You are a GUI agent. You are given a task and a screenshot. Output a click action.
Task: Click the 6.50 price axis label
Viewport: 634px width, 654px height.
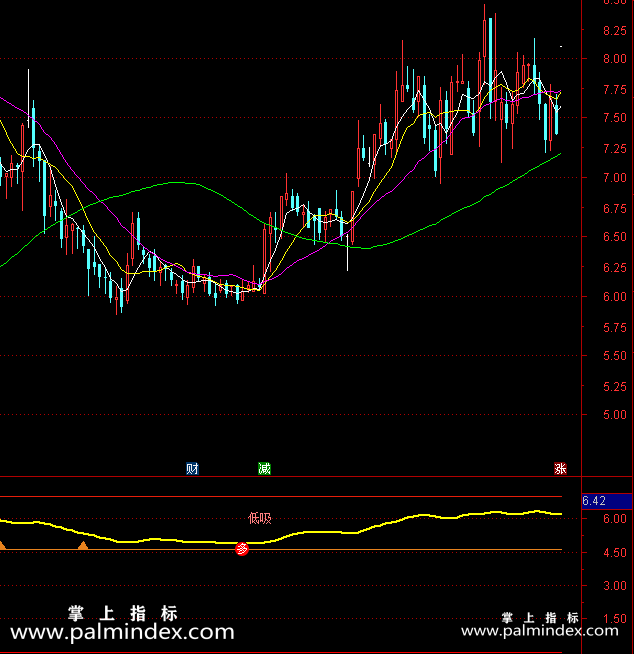(x=614, y=237)
